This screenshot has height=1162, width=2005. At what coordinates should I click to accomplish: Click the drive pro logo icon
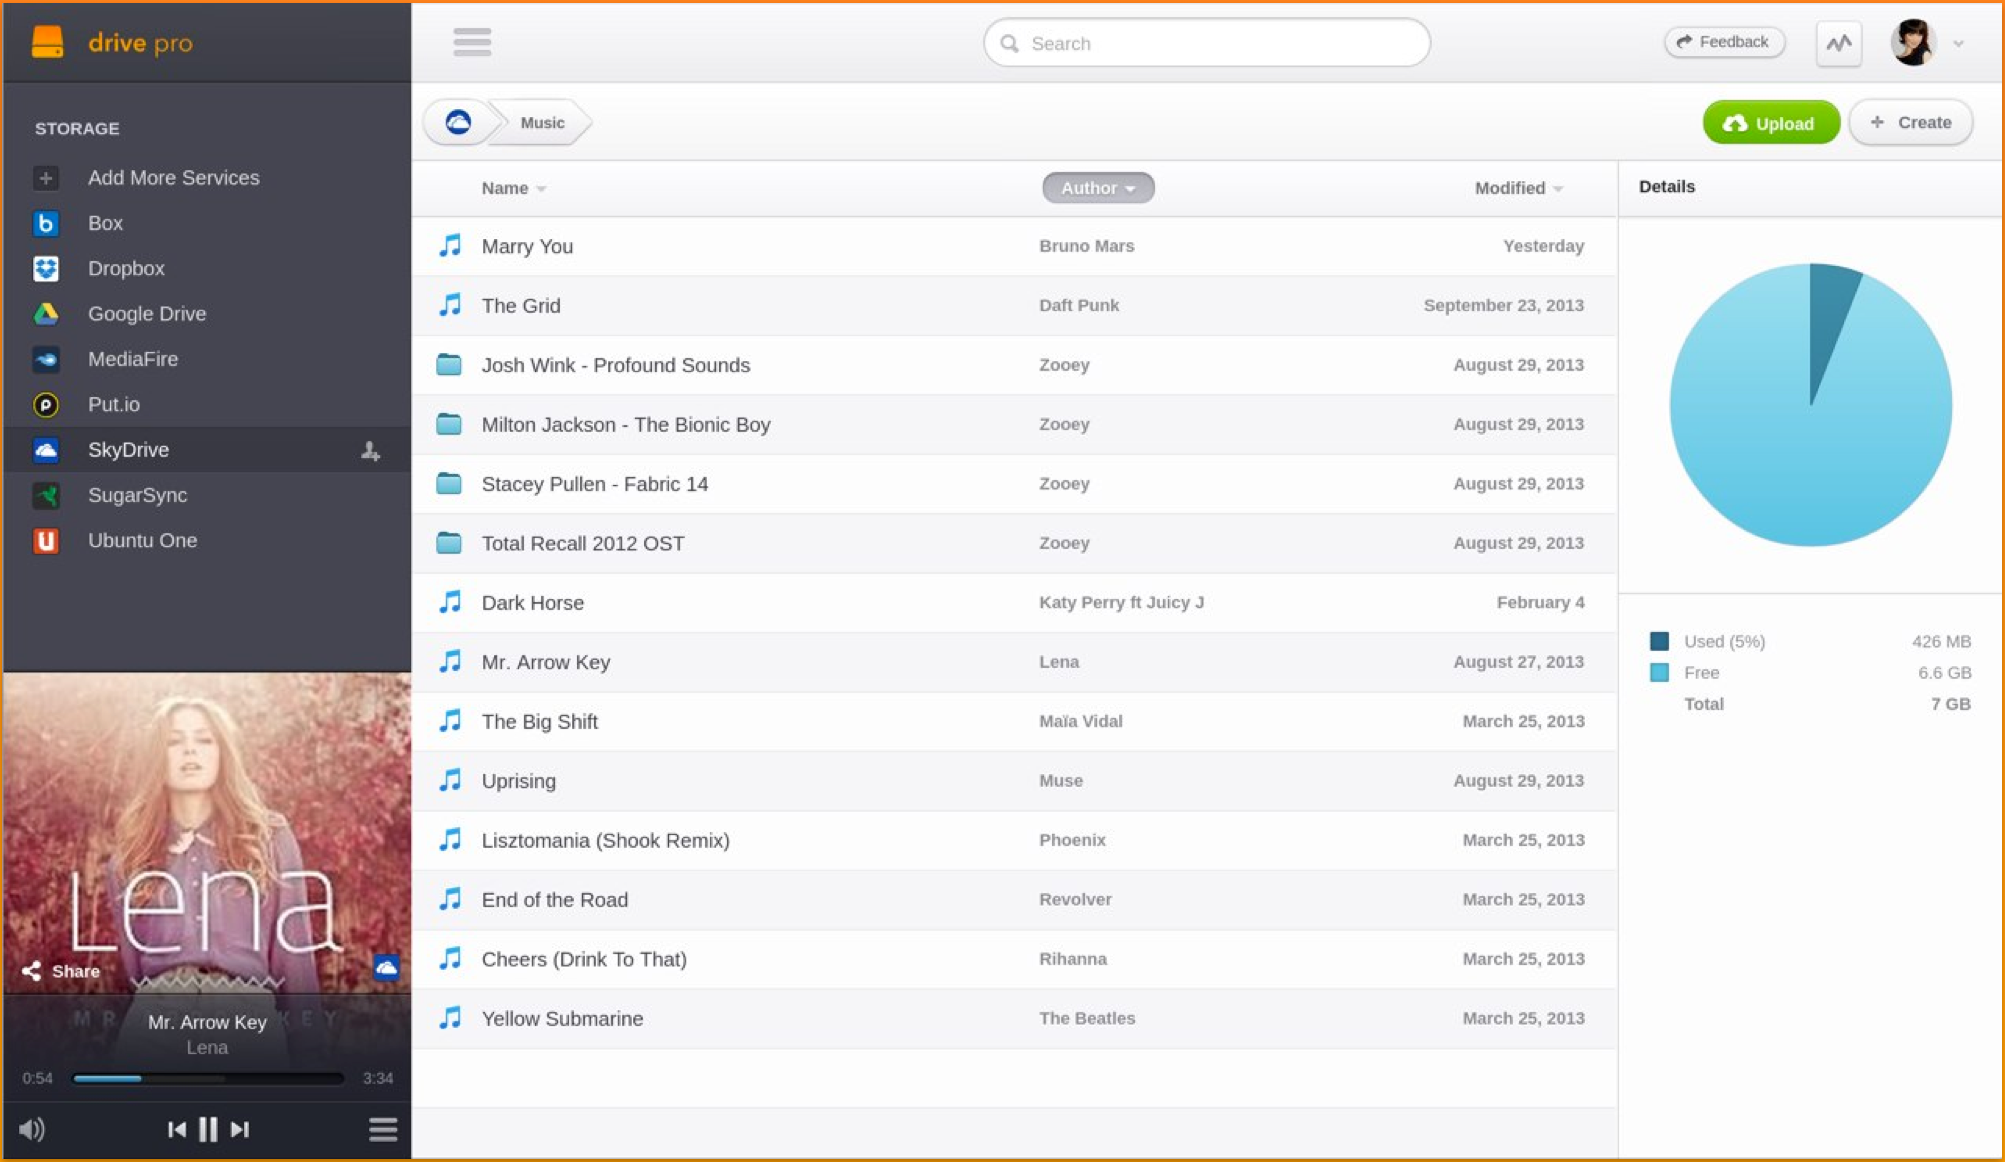pyautogui.click(x=47, y=42)
